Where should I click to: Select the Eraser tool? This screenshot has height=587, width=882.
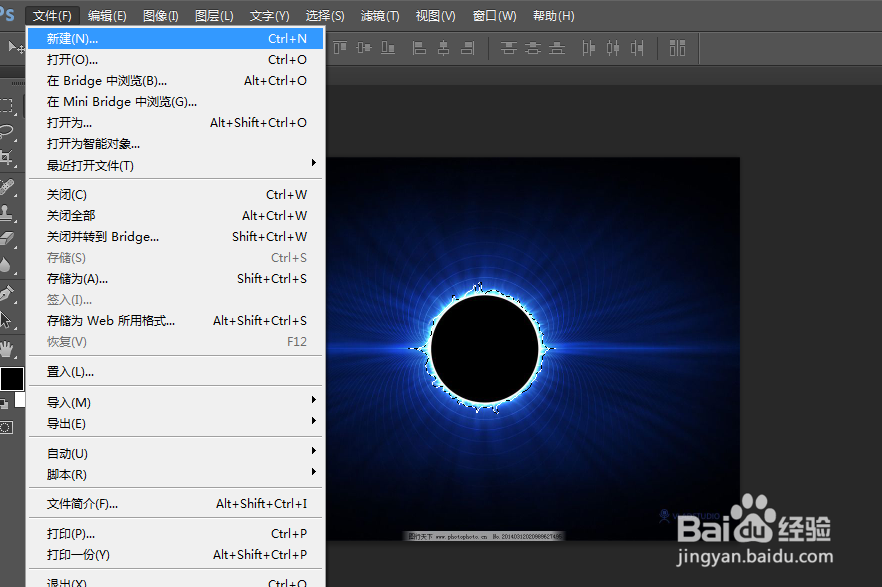7,238
